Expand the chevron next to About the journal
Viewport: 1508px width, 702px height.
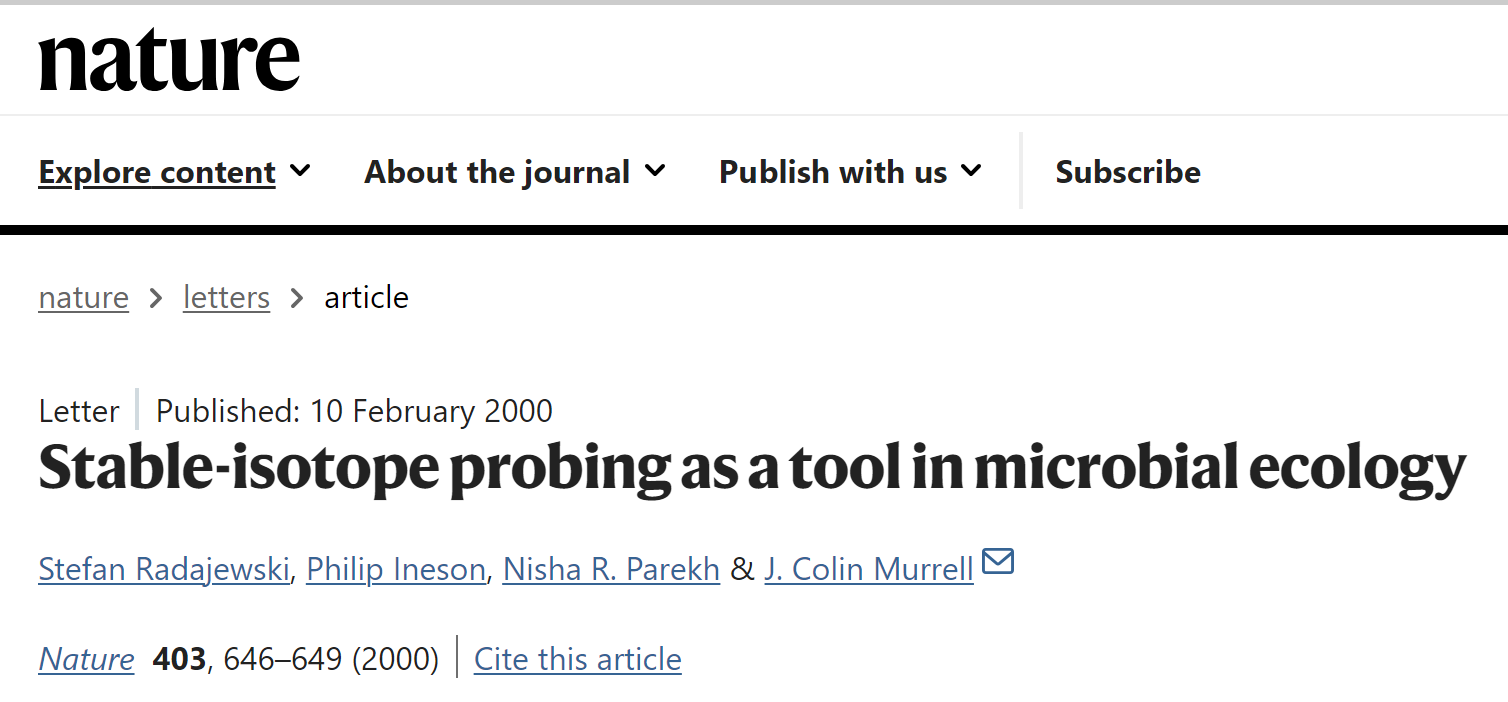coord(655,171)
